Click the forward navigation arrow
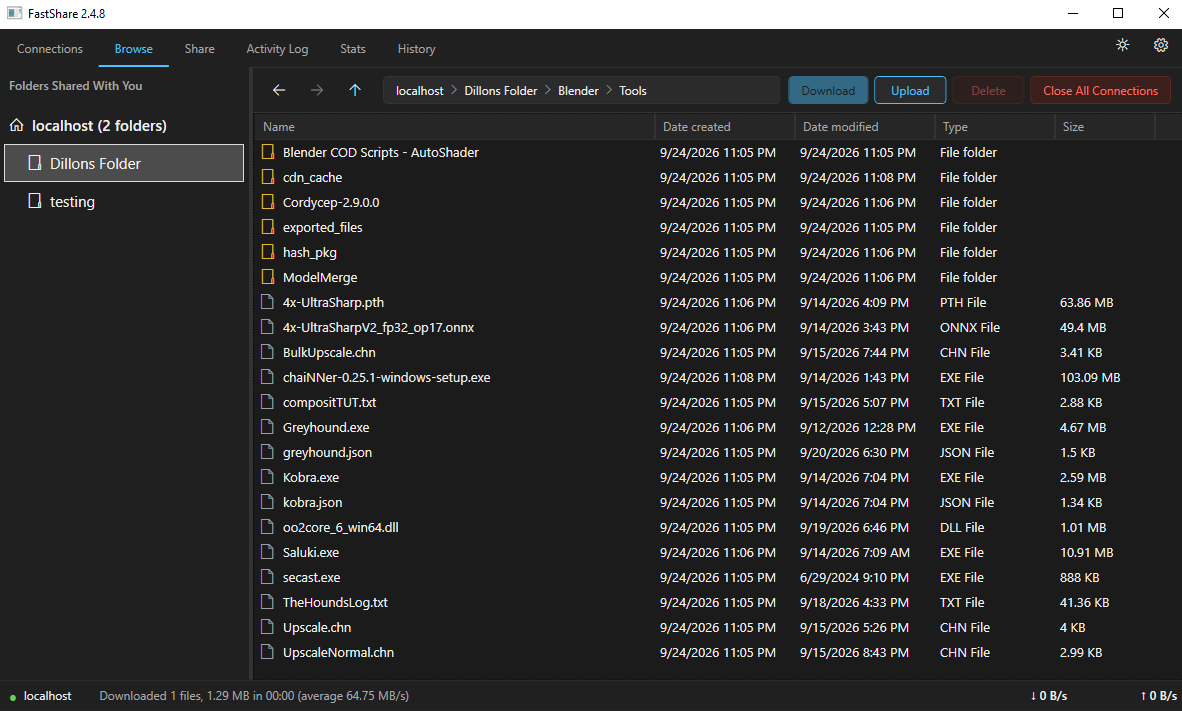 [317, 90]
